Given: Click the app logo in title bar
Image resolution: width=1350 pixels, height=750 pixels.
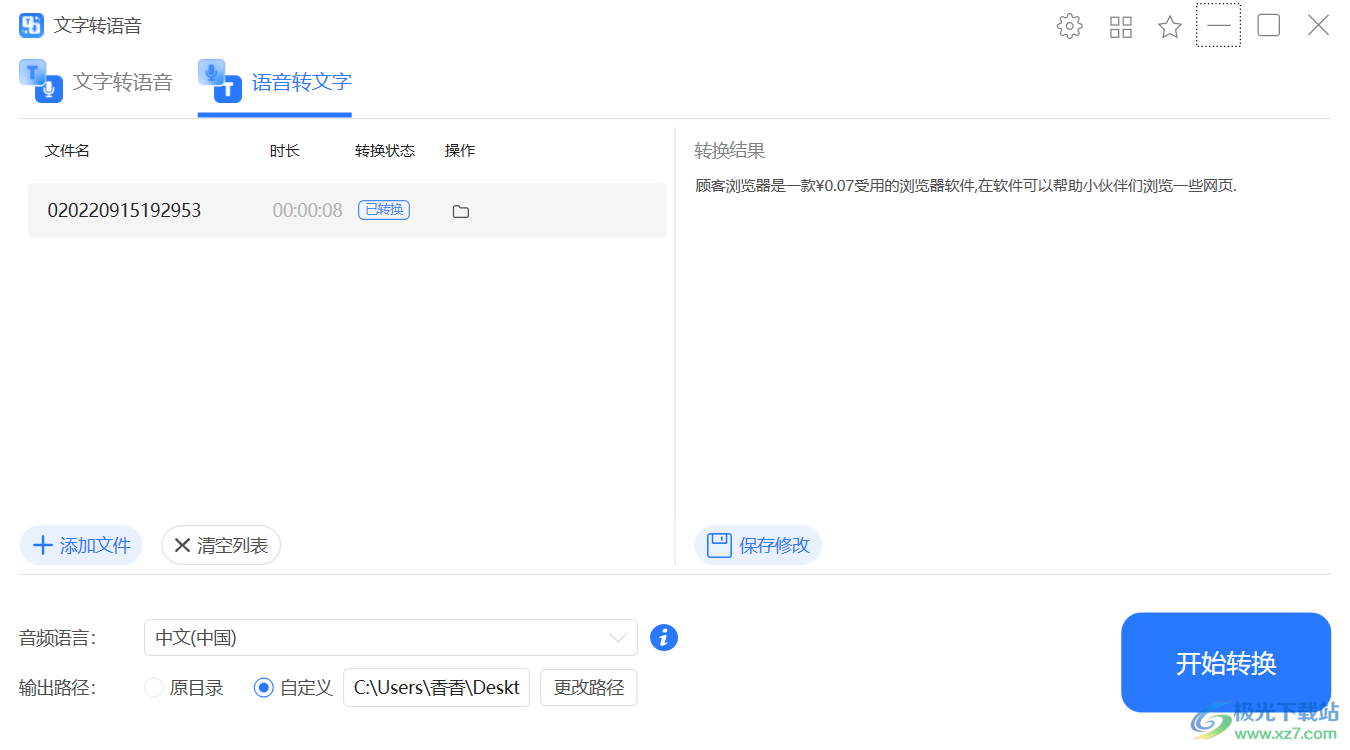Looking at the screenshot, I should coord(31,26).
